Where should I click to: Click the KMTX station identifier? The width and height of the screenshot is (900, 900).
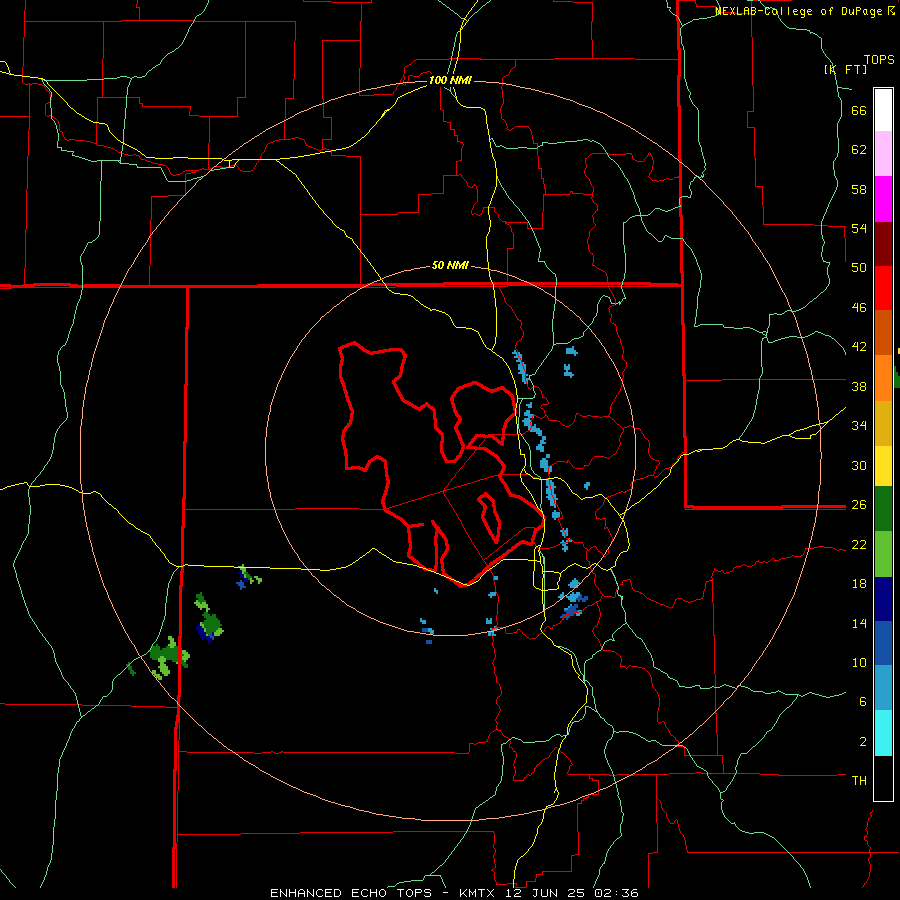[x=478, y=893]
